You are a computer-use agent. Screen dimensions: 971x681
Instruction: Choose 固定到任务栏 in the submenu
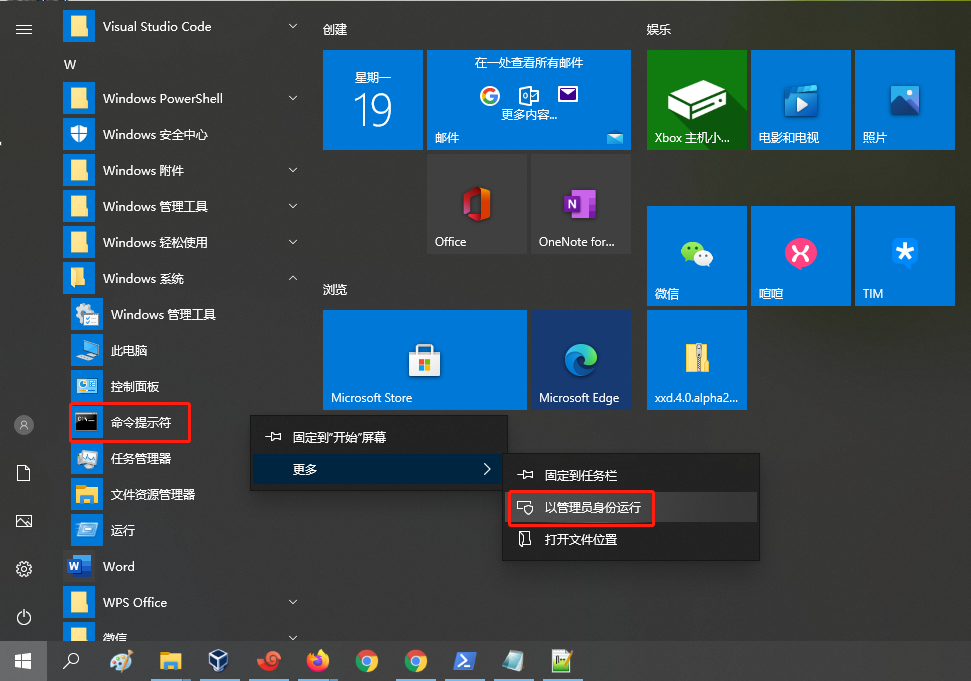tap(588, 475)
